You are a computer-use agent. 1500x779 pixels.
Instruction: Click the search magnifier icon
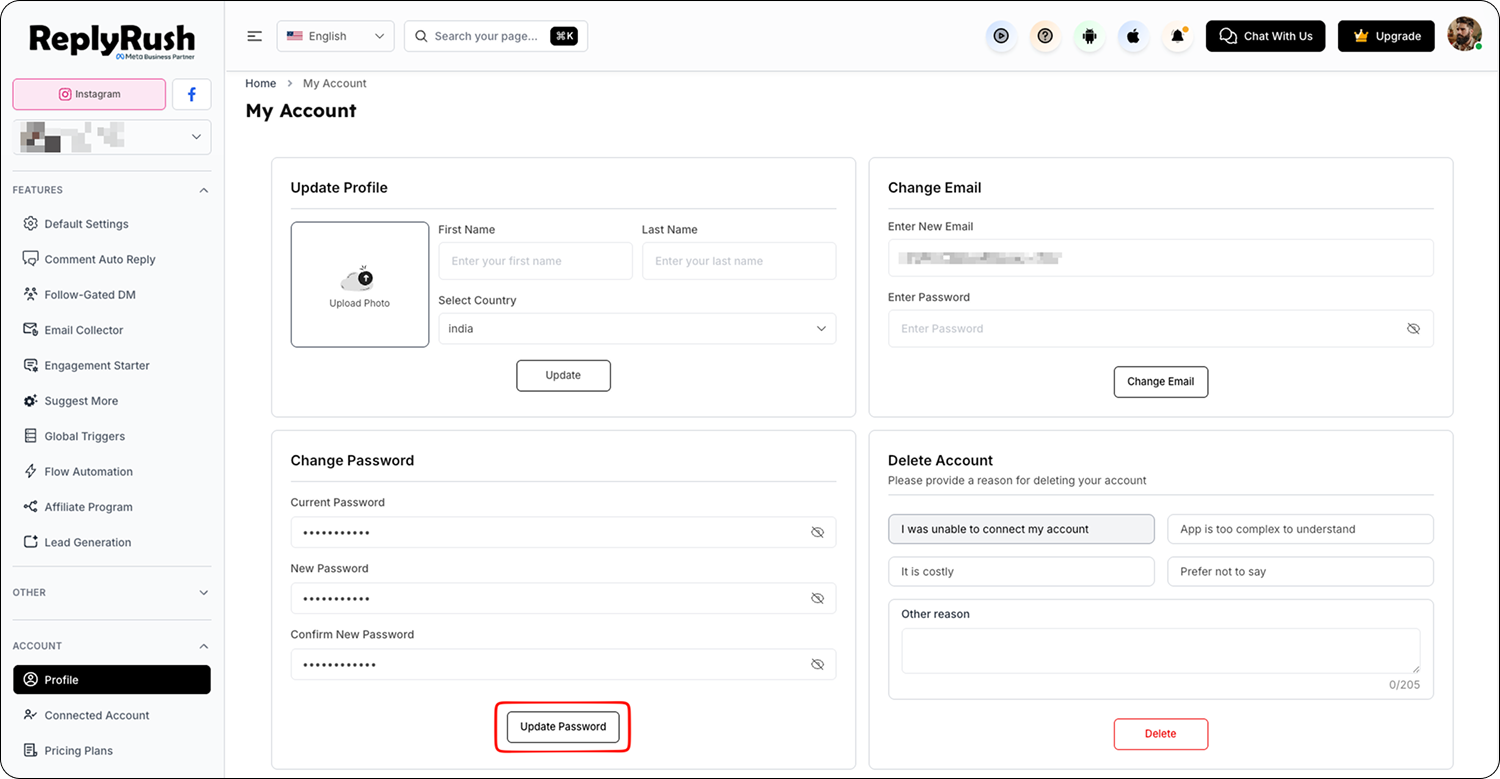[421, 36]
